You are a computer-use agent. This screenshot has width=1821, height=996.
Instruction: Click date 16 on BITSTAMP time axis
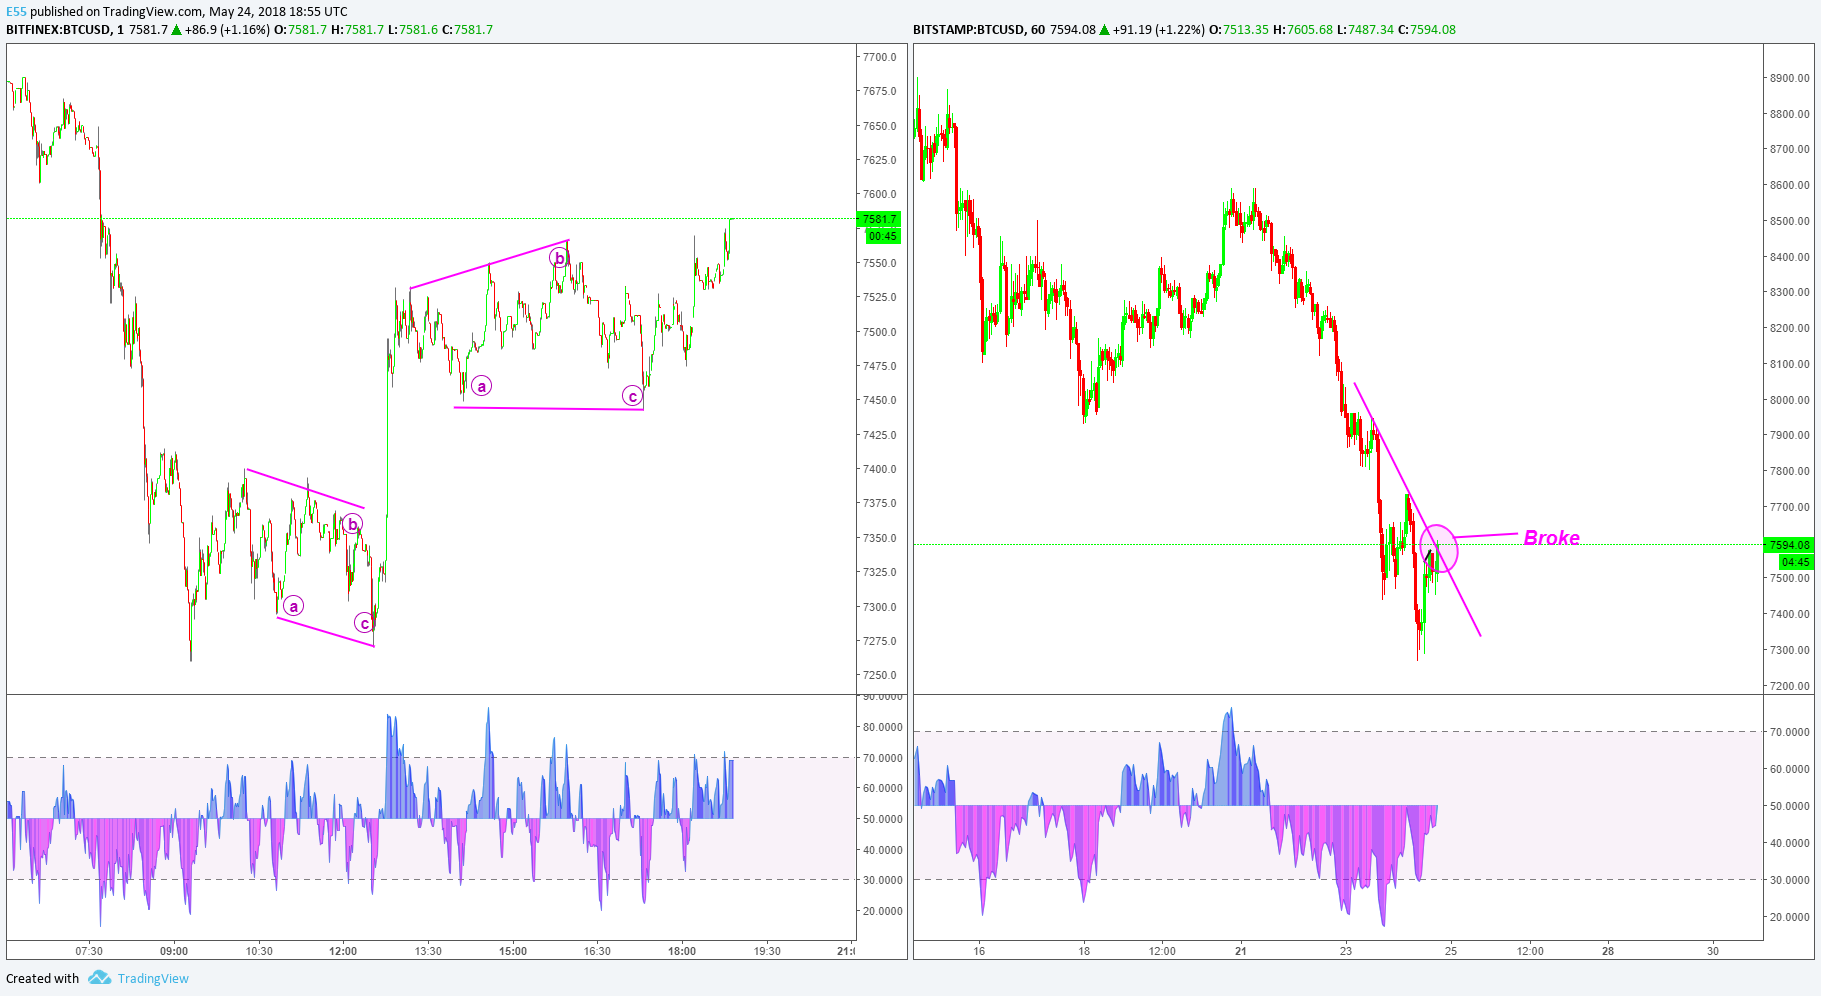pos(979,951)
